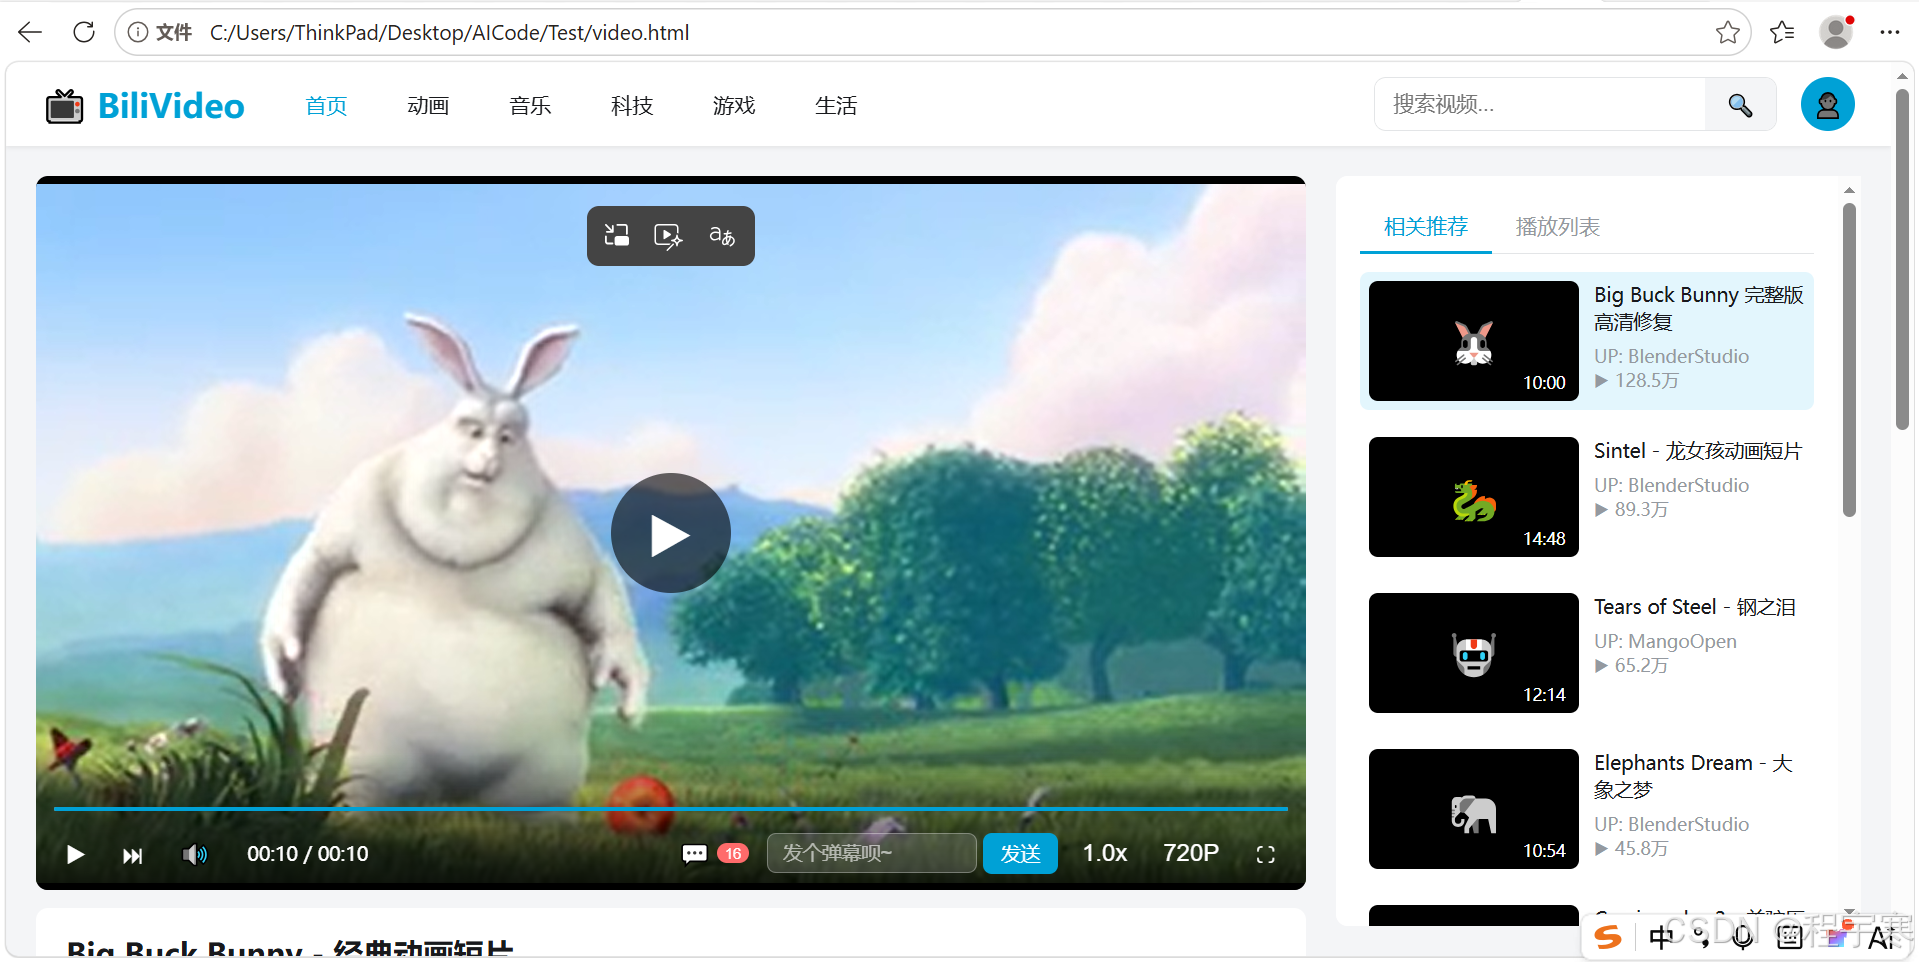Open the 游戏 category
Image resolution: width=1919 pixels, height=962 pixels.
click(x=734, y=106)
